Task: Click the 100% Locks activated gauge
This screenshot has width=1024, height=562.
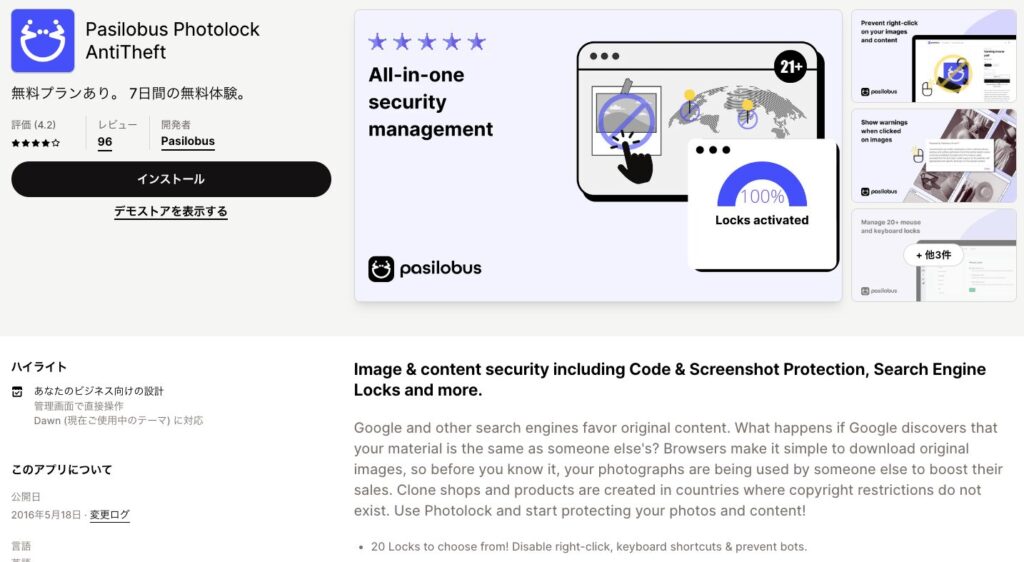Action: [762, 195]
